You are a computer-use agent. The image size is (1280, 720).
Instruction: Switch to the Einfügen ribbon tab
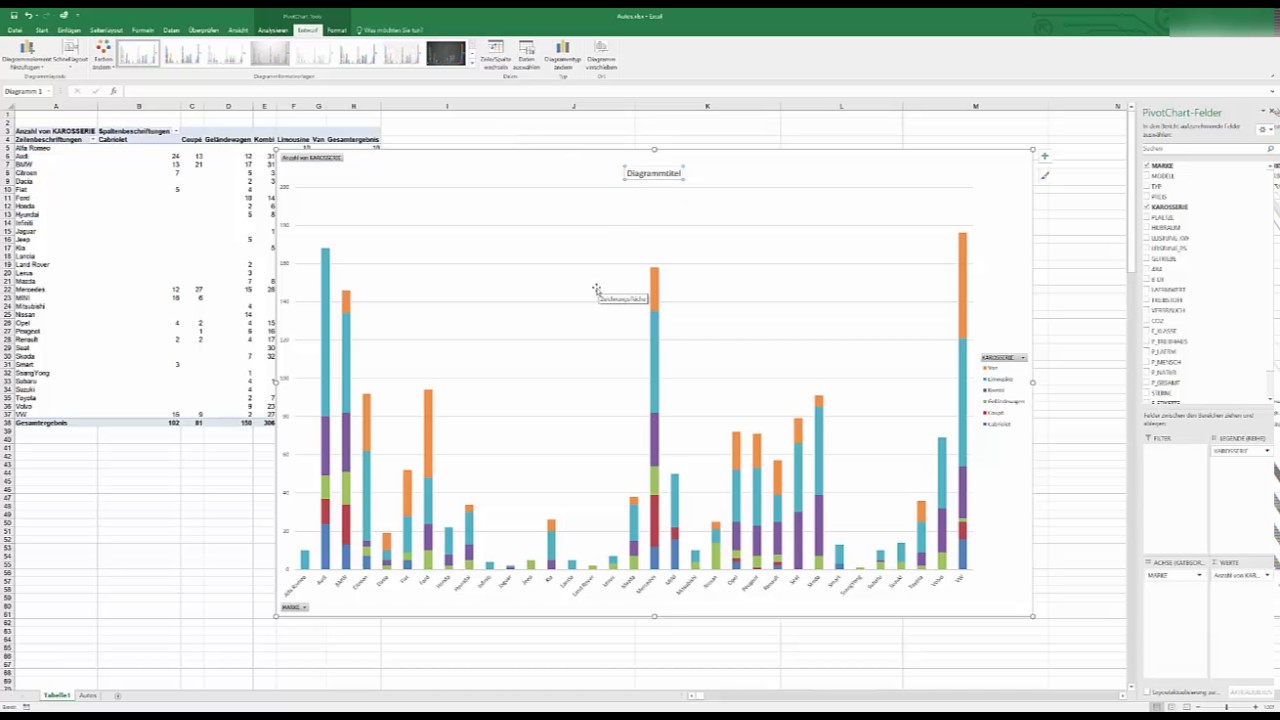(x=69, y=30)
